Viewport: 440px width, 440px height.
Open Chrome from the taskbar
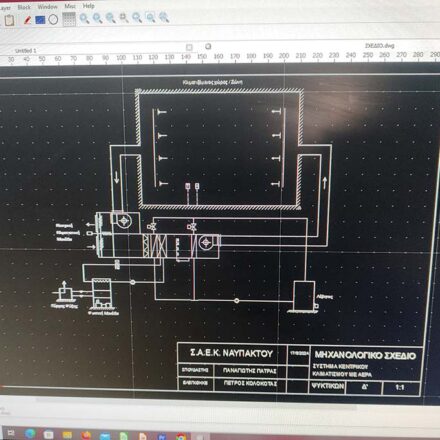[x=181, y=436]
